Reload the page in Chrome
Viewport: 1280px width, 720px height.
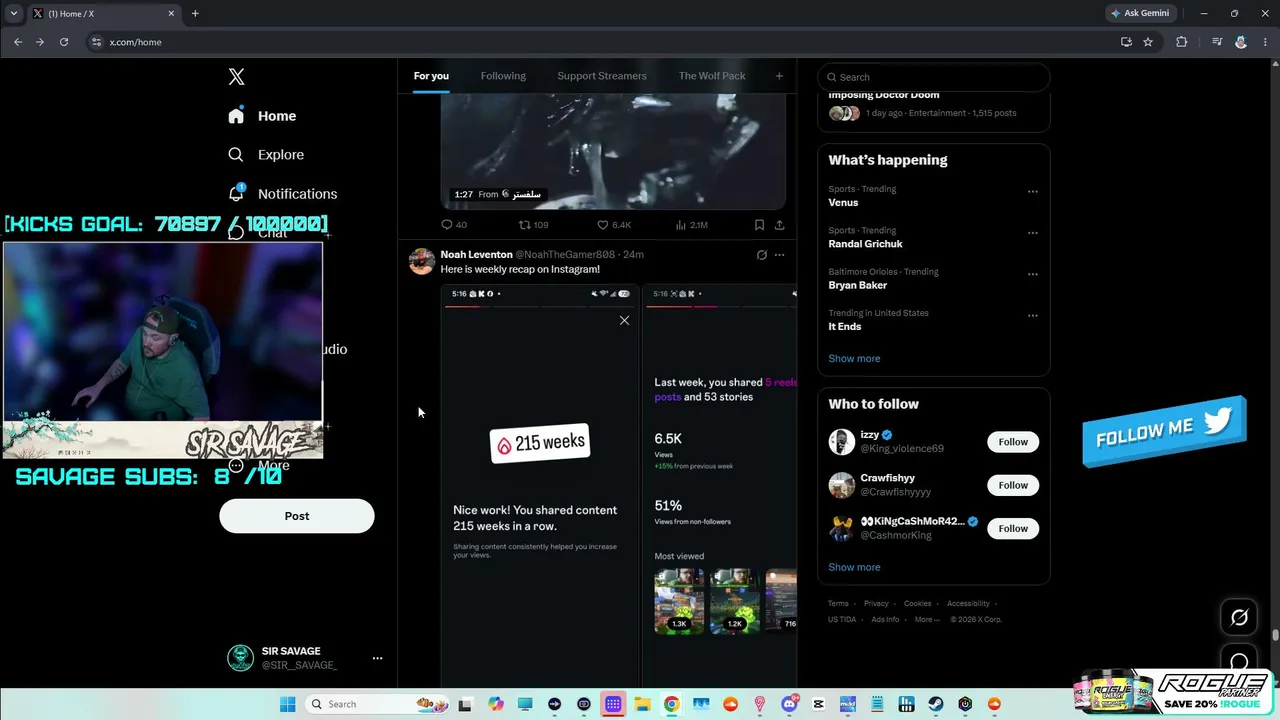point(64,42)
